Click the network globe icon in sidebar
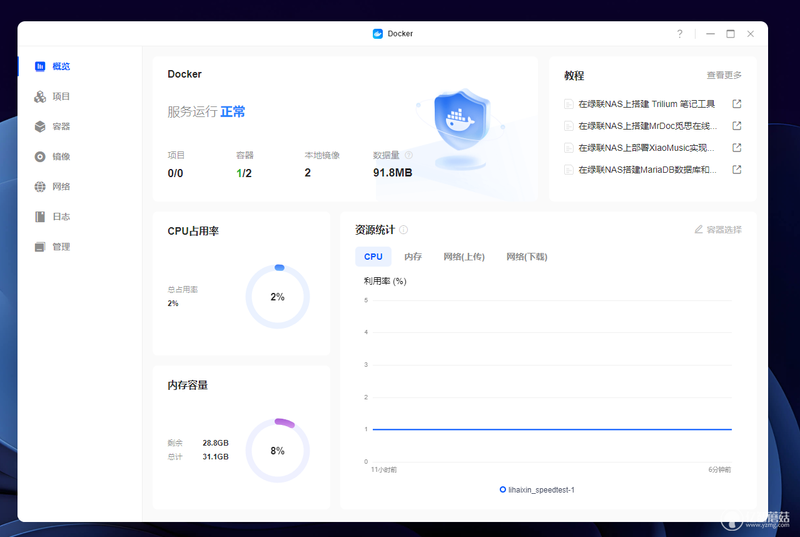This screenshot has width=800, height=537. click(40, 187)
